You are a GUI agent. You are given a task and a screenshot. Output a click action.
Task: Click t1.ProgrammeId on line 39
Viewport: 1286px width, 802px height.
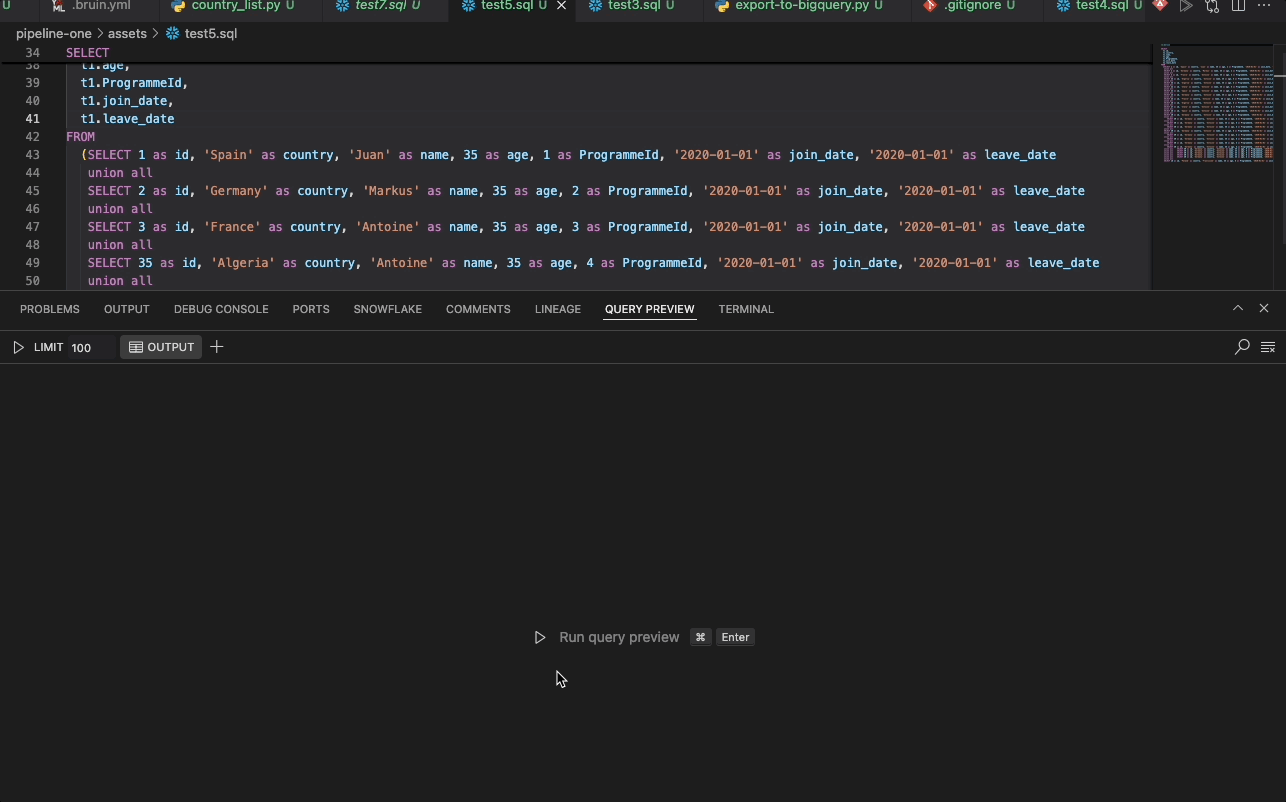[x=134, y=83]
